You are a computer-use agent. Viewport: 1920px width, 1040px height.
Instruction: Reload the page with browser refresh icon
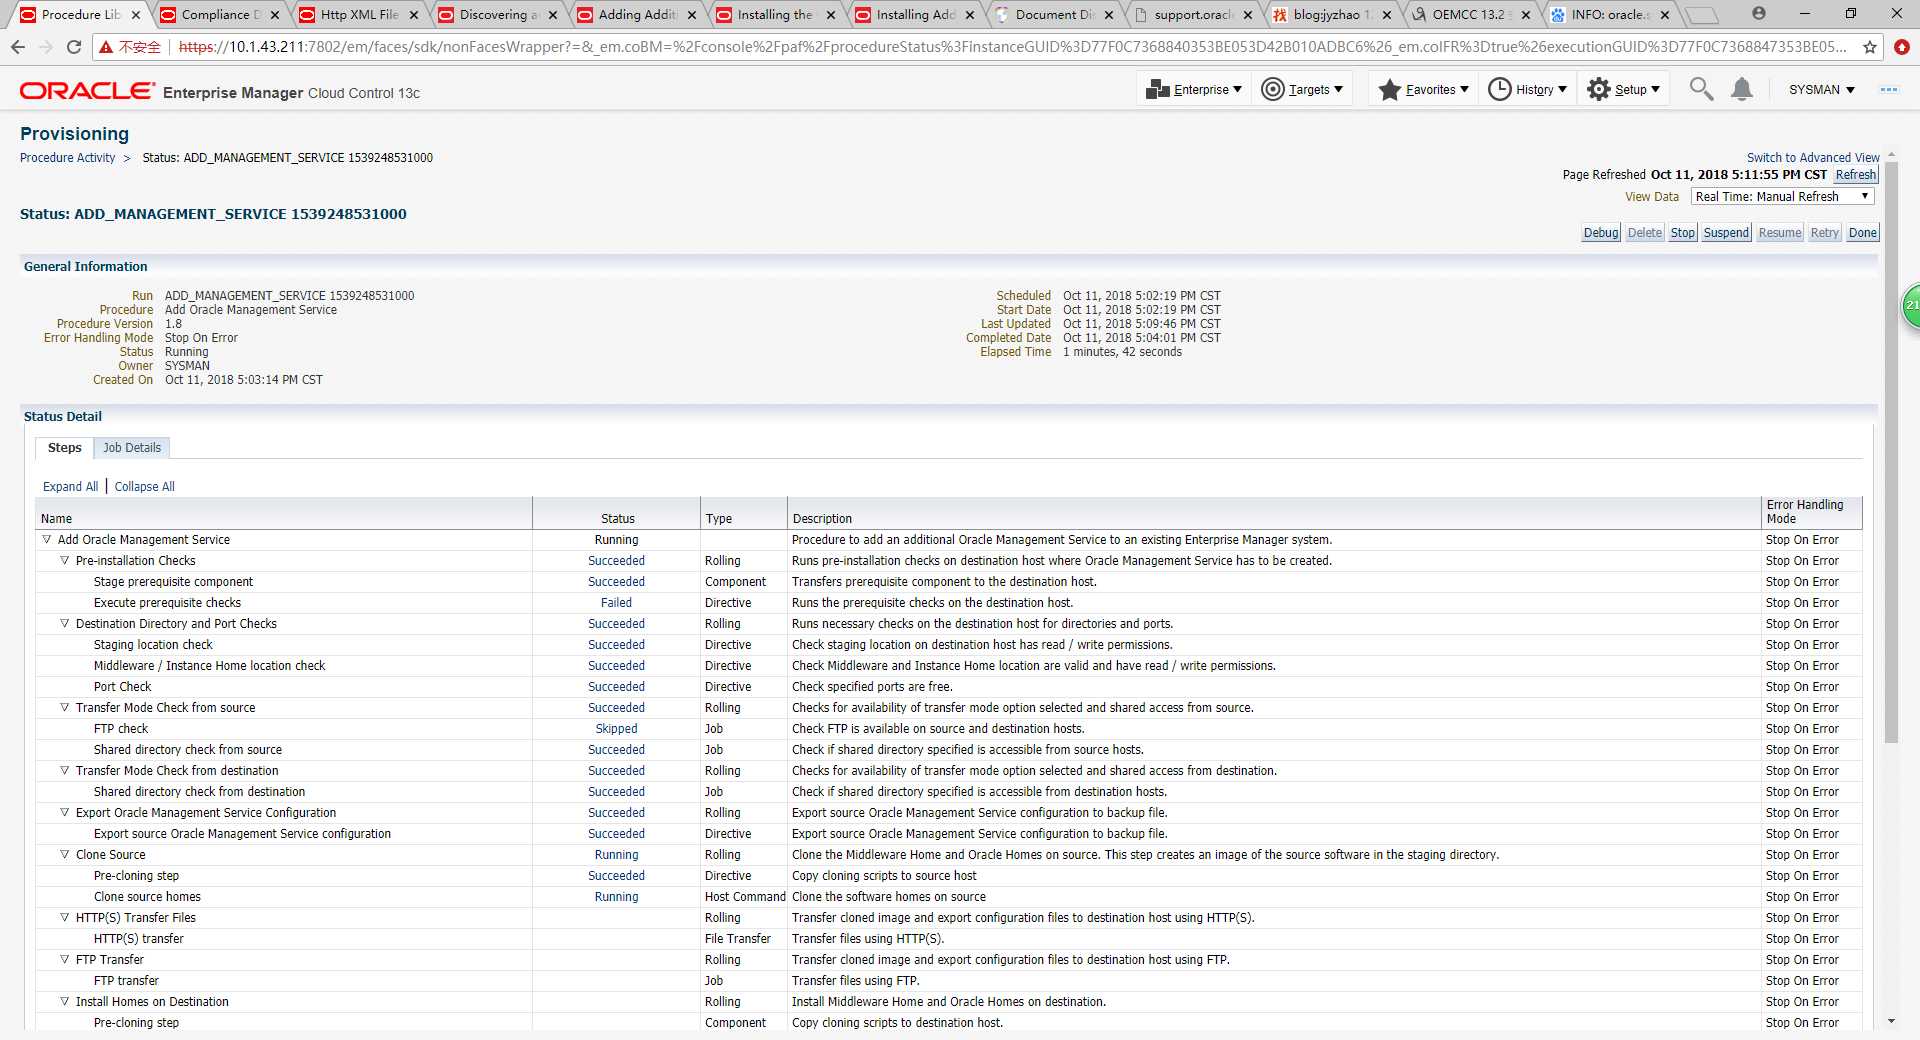point(74,47)
